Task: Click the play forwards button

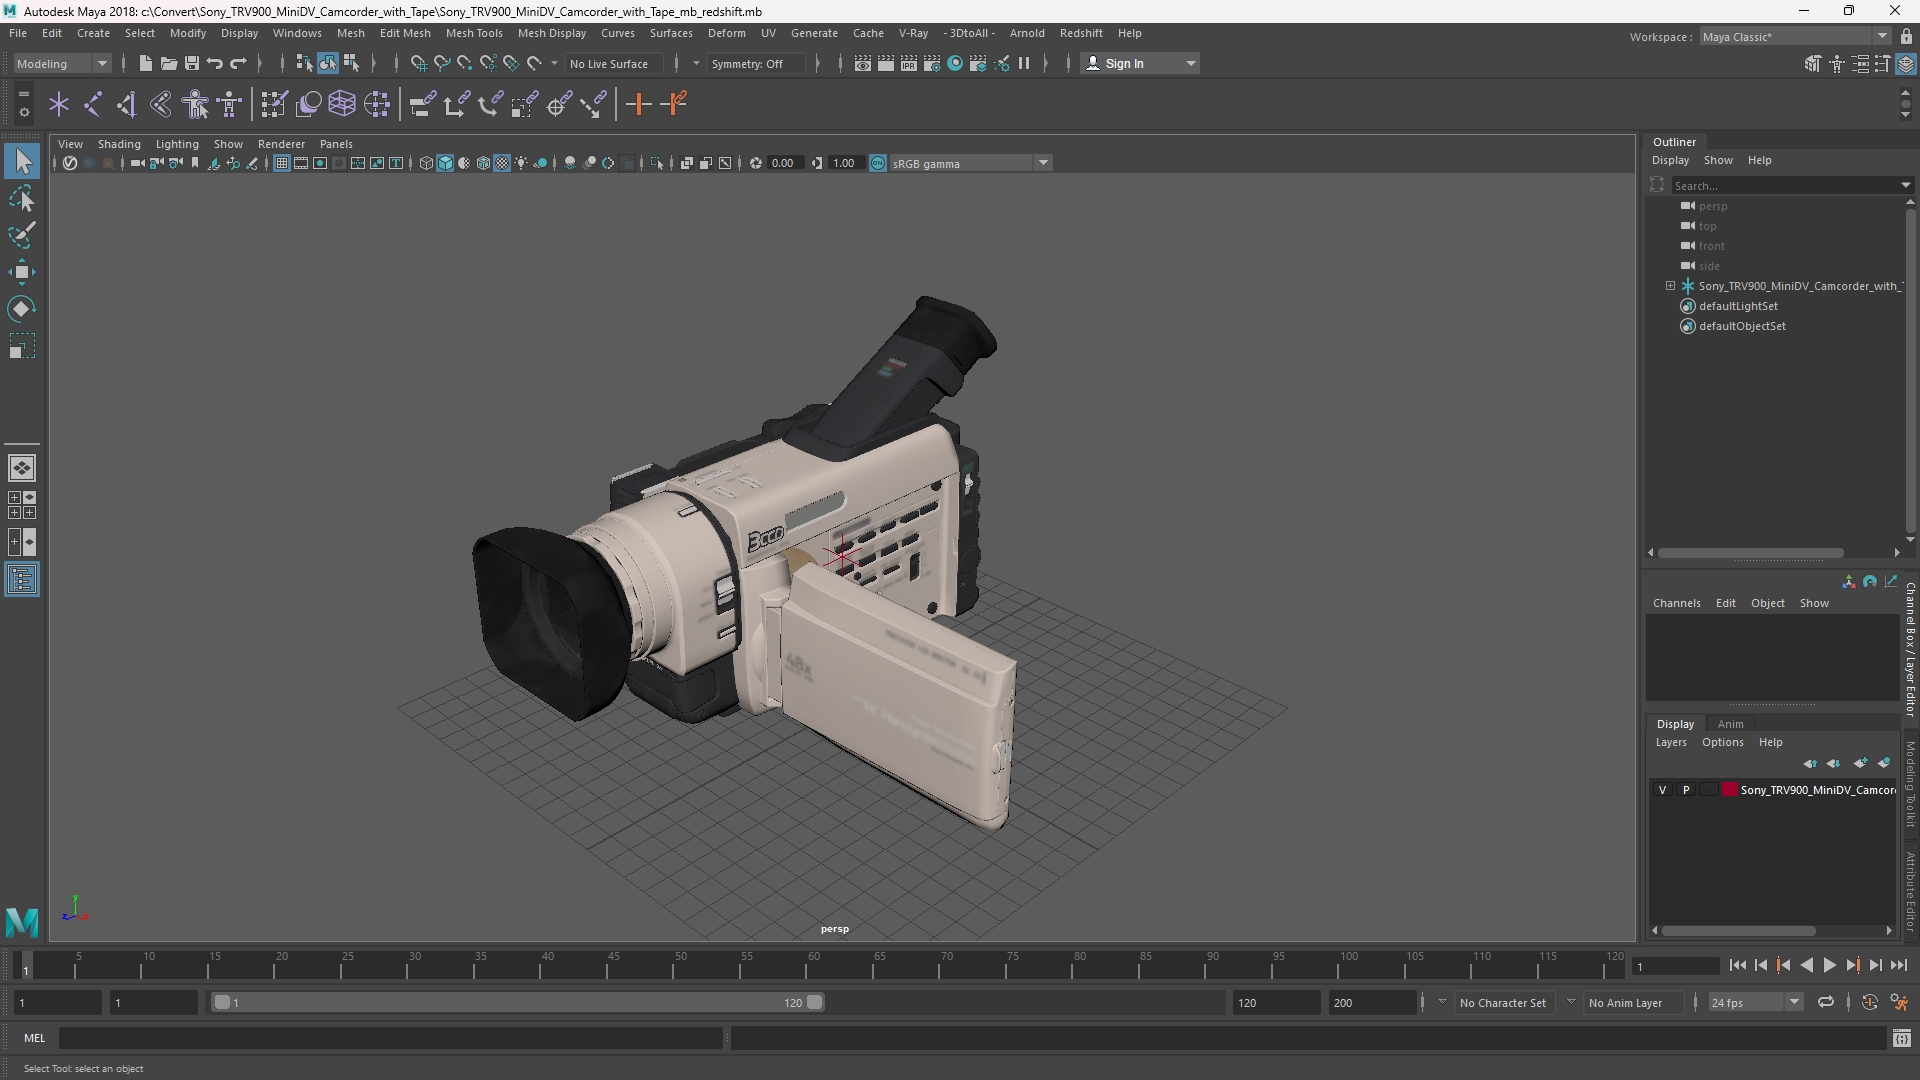Action: (1829, 965)
